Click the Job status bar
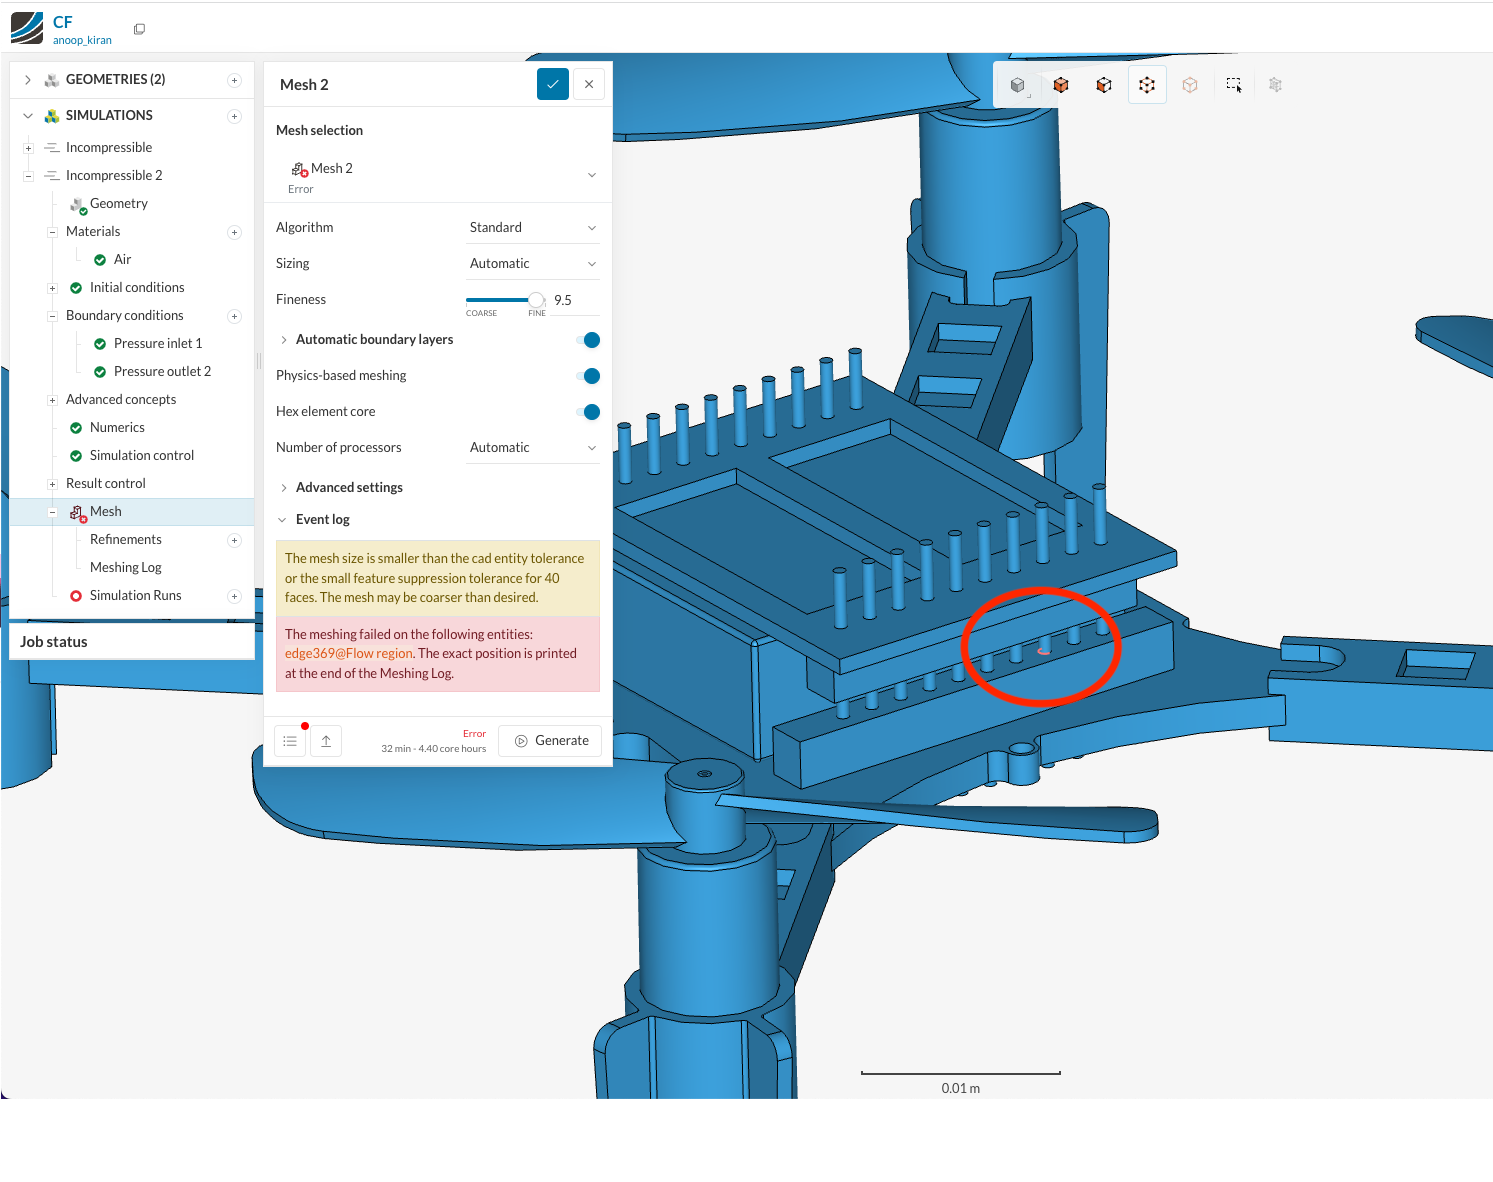 [53, 641]
